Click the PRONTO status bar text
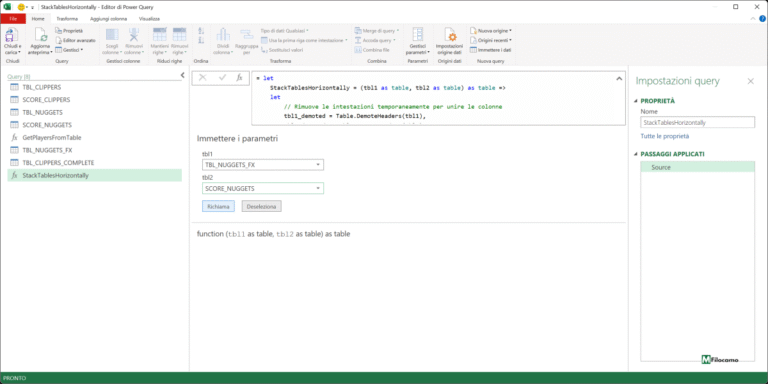Image resolution: width=768 pixels, height=384 pixels. click(x=15, y=378)
